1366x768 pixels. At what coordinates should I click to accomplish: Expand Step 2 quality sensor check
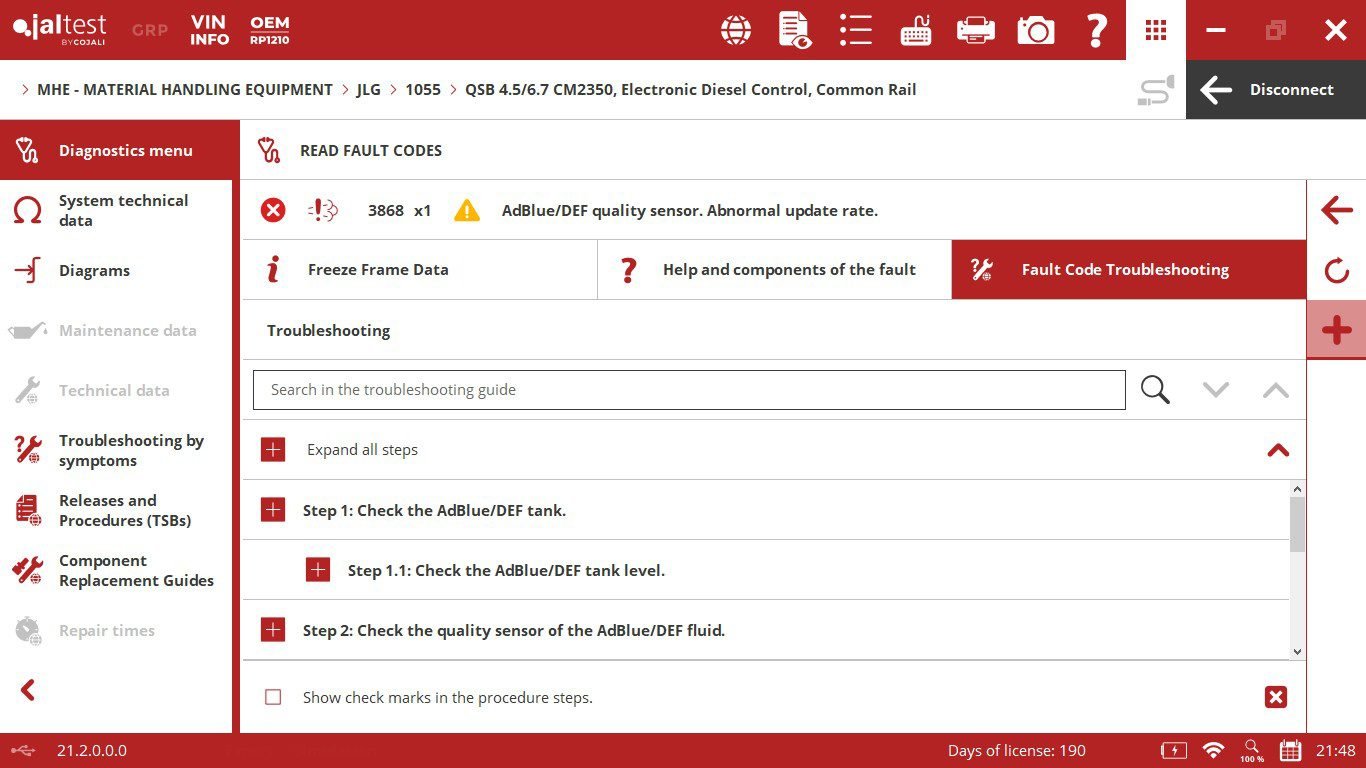pos(273,630)
